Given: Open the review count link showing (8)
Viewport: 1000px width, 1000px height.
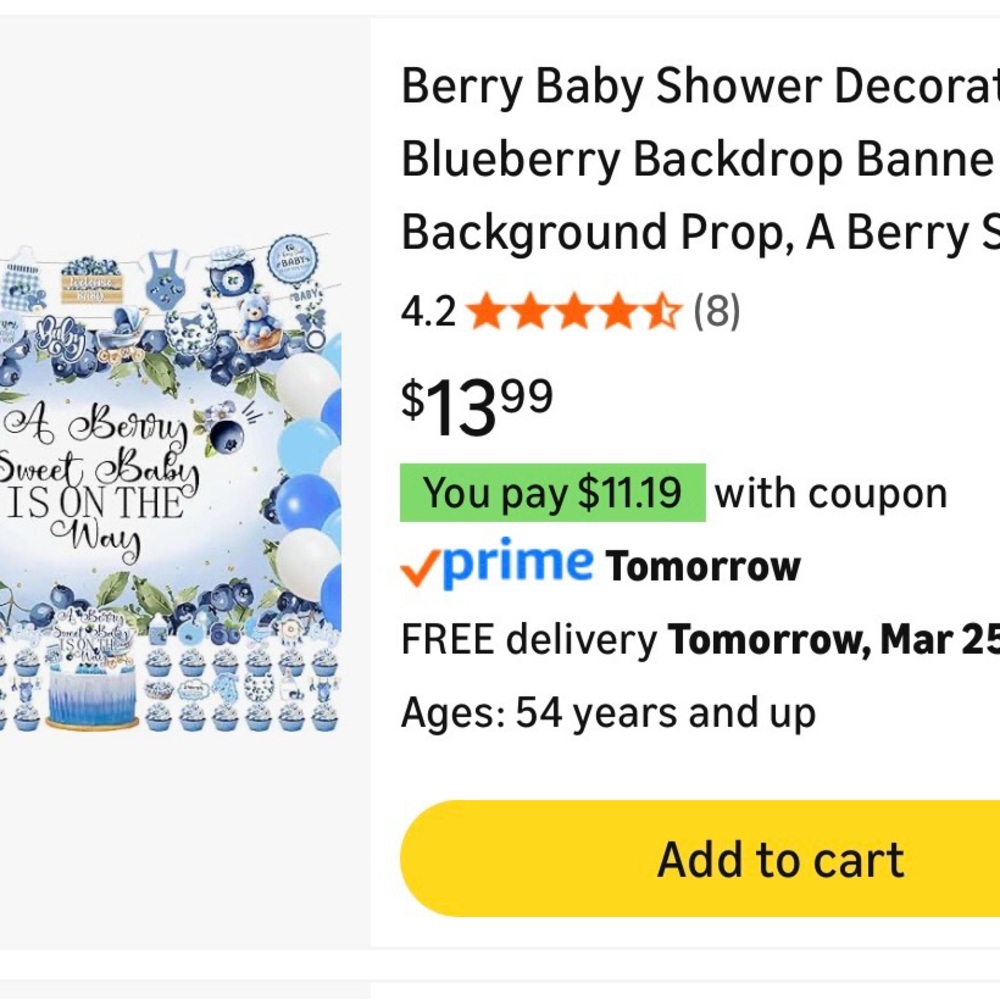Looking at the screenshot, I should (716, 312).
